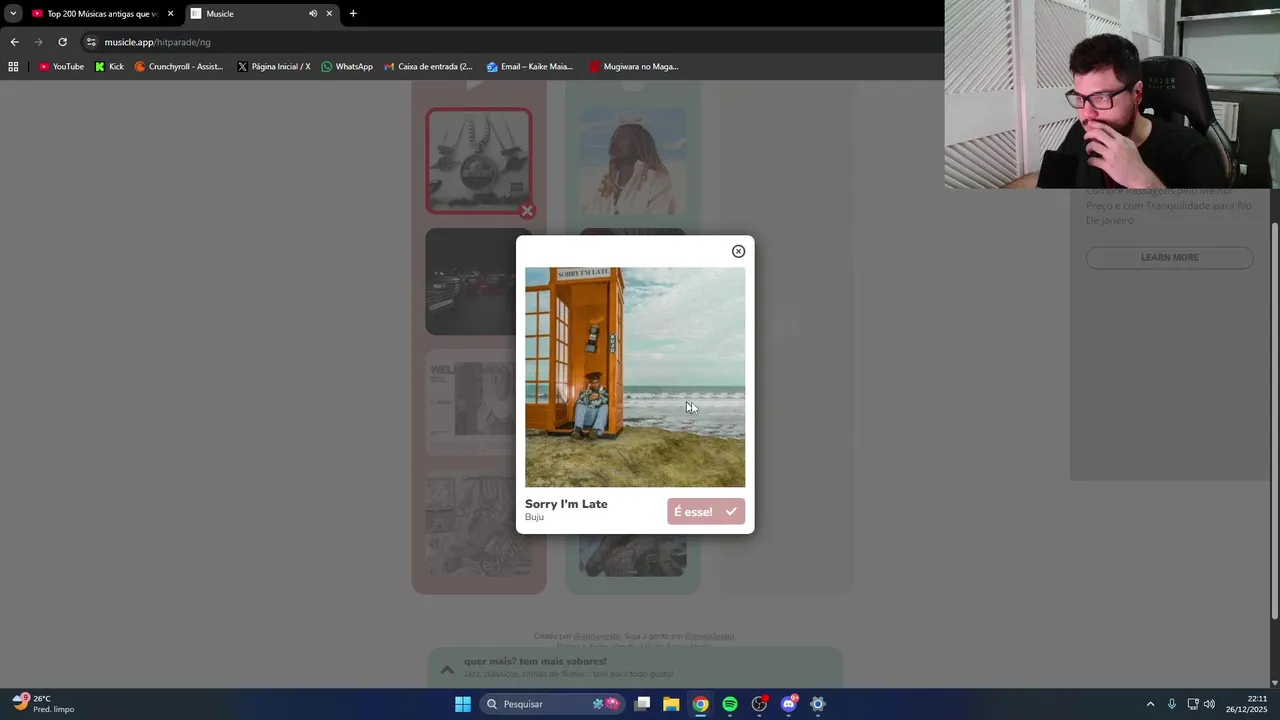Screen dimensions: 1280x720
Task: Open Spotify from taskbar
Action: click(x=730, y=704)
